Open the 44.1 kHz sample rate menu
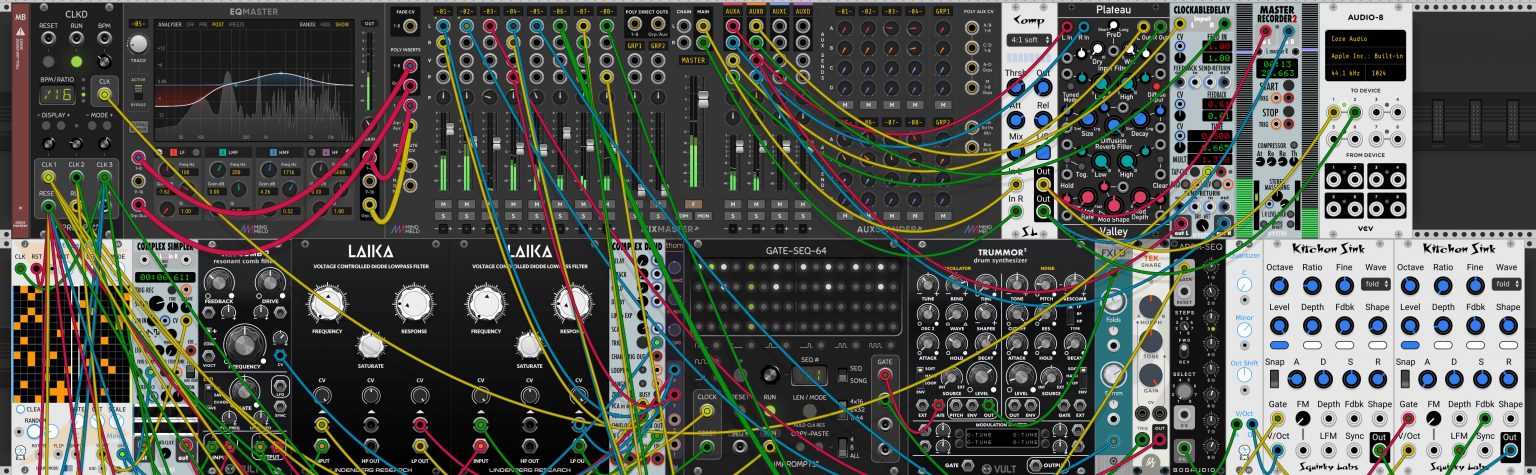Screen dimensions: 1536x475 click(x=1345, y=73)
